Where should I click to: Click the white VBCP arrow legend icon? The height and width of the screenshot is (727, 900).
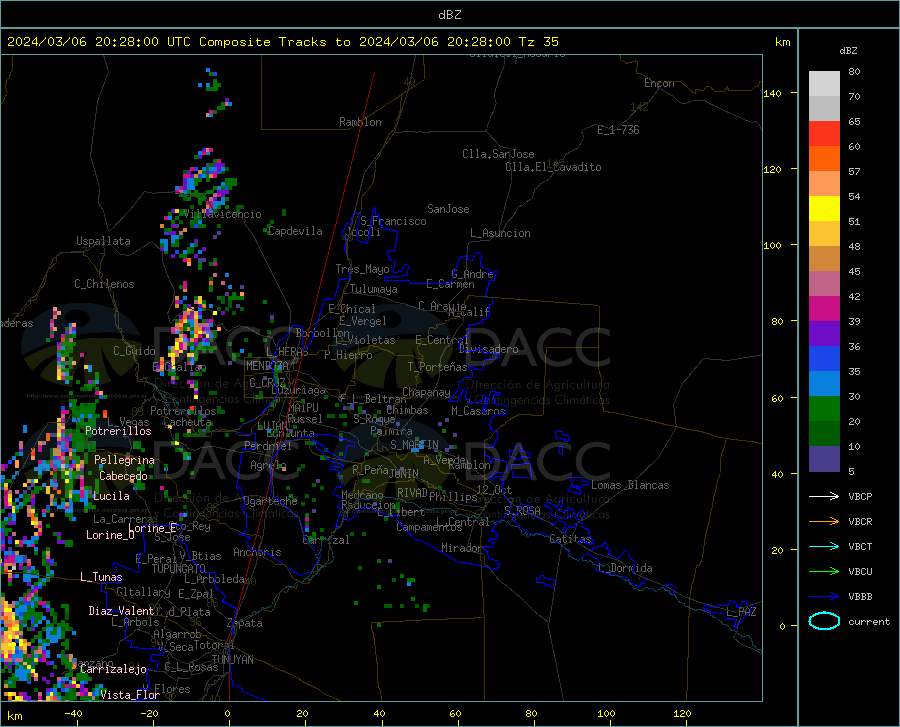point(824,496)
